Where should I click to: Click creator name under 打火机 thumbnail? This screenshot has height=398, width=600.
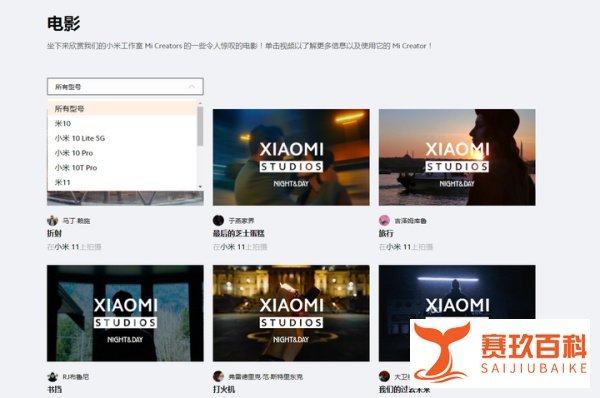(x=266, y=377)
